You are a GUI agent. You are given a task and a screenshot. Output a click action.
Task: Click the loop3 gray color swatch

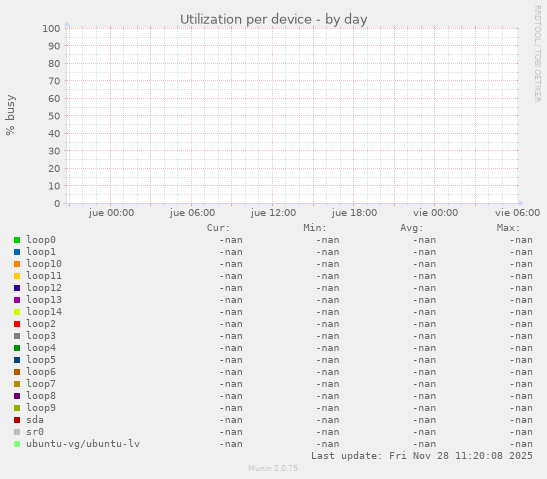pyautogui.click(x=17, y=336)
